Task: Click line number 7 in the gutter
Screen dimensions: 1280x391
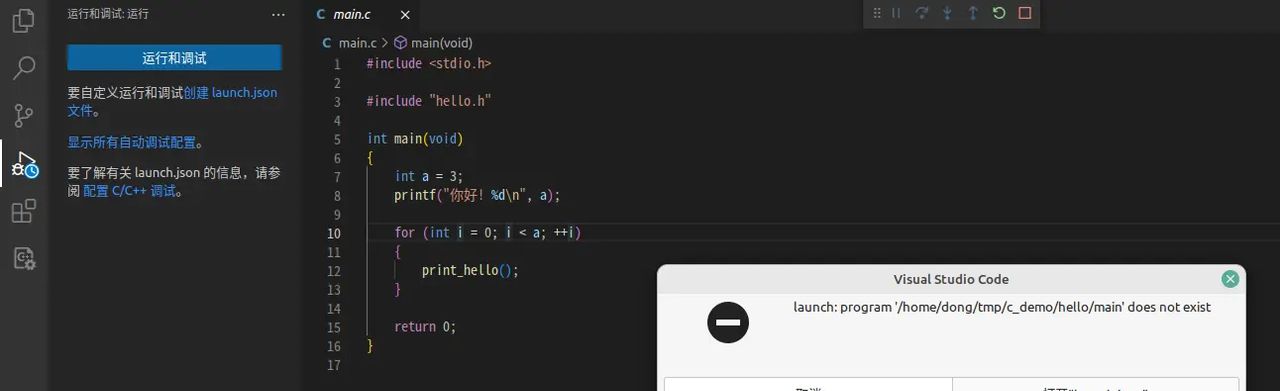Action: pos(336,177)
